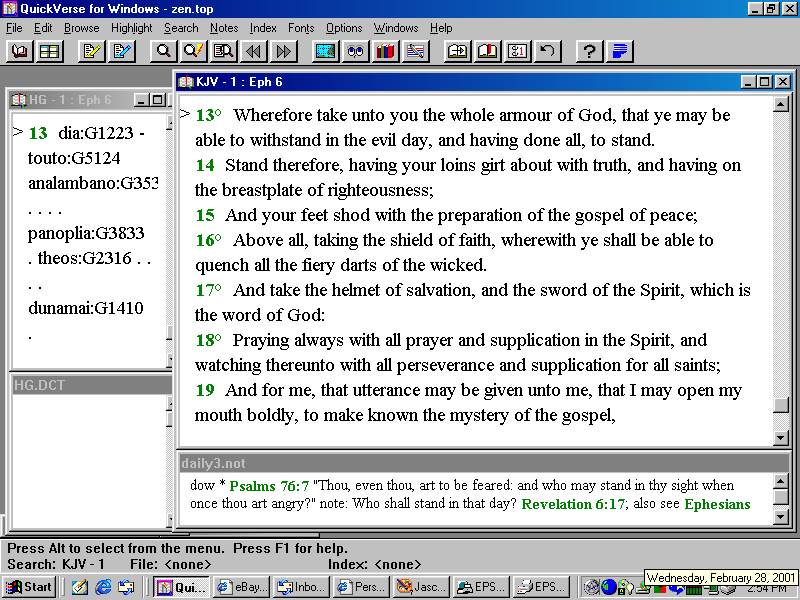This screenshot has height=600, width=800.
Task: Open the Help menu
Action: coord(441,28)
